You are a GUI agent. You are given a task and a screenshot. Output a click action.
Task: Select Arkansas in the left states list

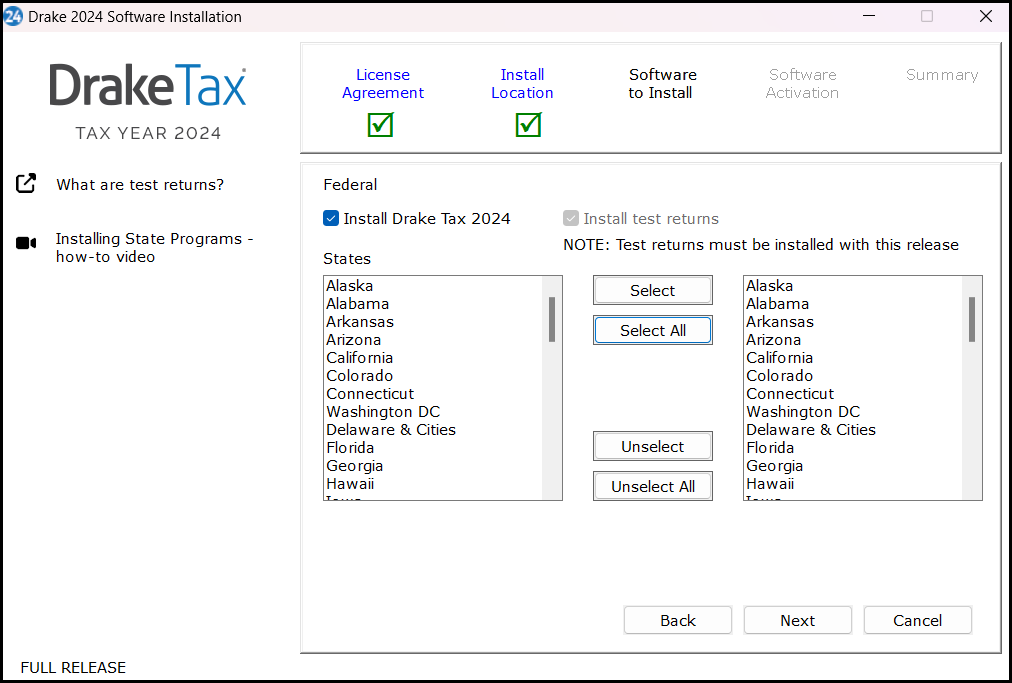coord(433,321)
